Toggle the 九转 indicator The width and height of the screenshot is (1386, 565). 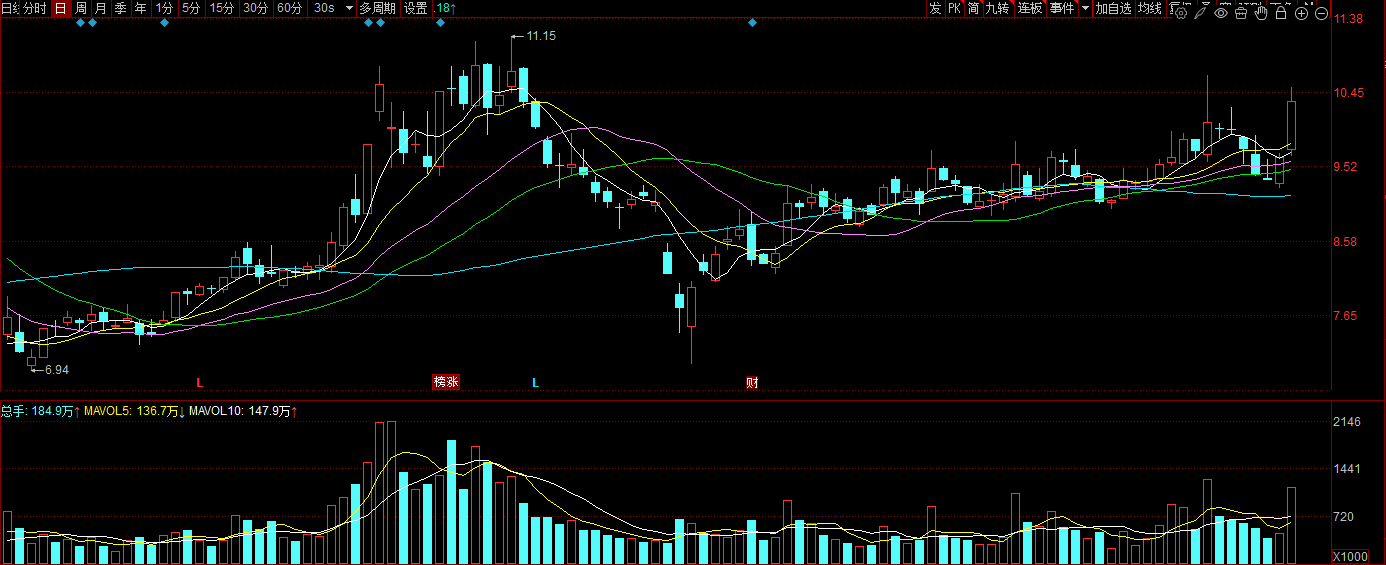(997, 8)
